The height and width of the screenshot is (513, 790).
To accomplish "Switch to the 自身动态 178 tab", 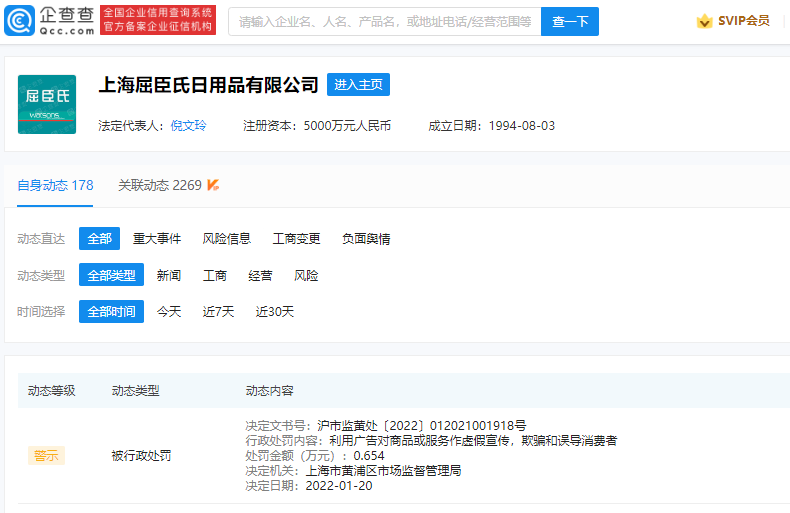I will point(55,185).
